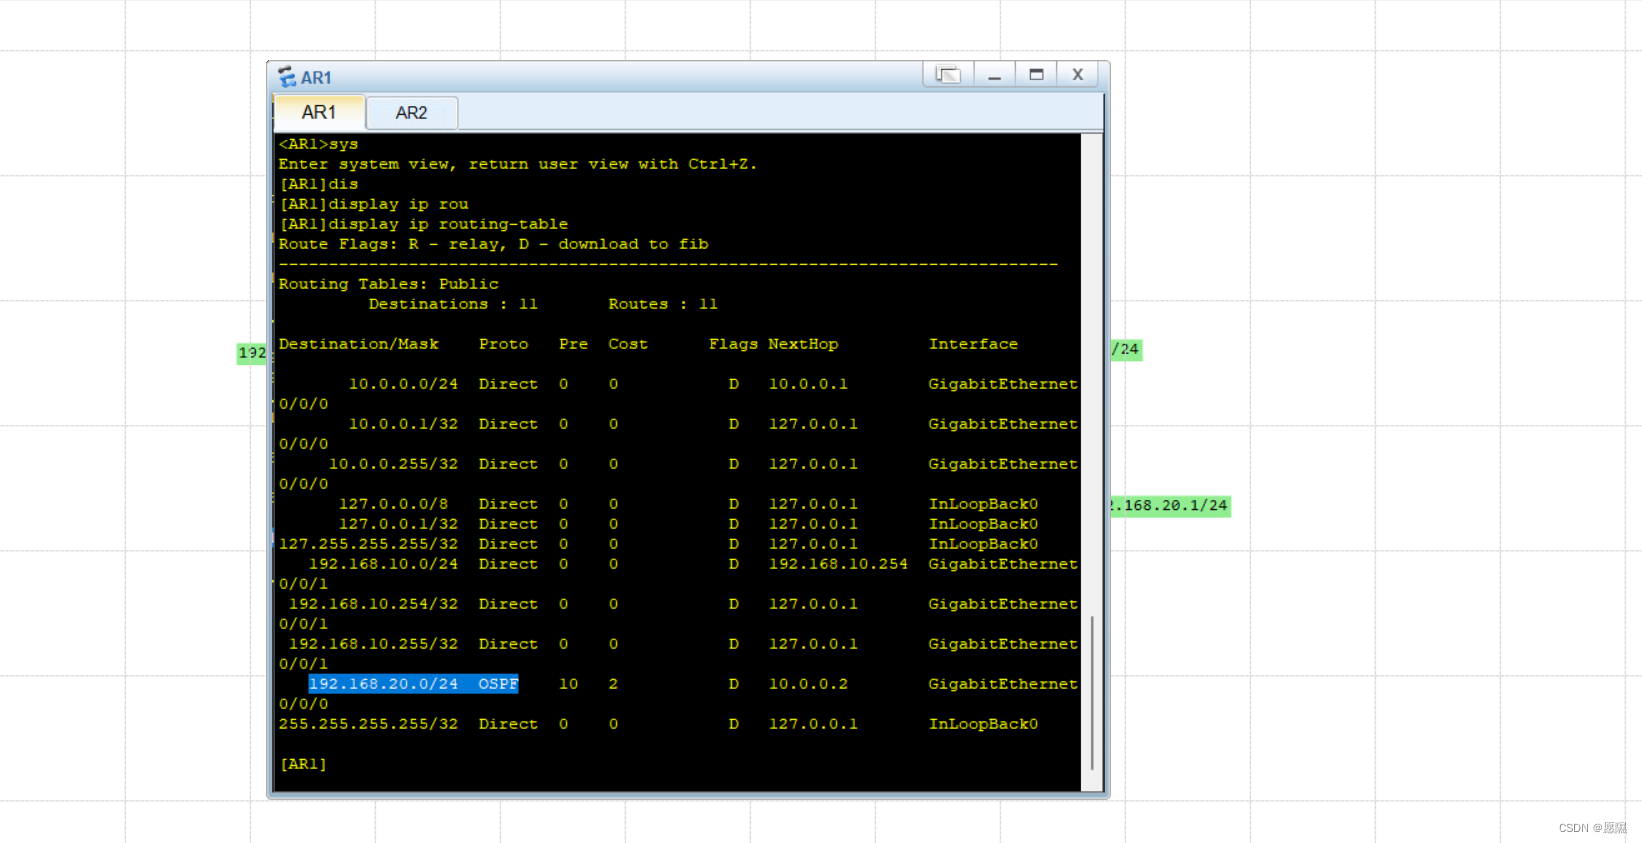Click the Destination/Mask column header
This screenshot has height=843, width=1642.
(x=359, y=344)
